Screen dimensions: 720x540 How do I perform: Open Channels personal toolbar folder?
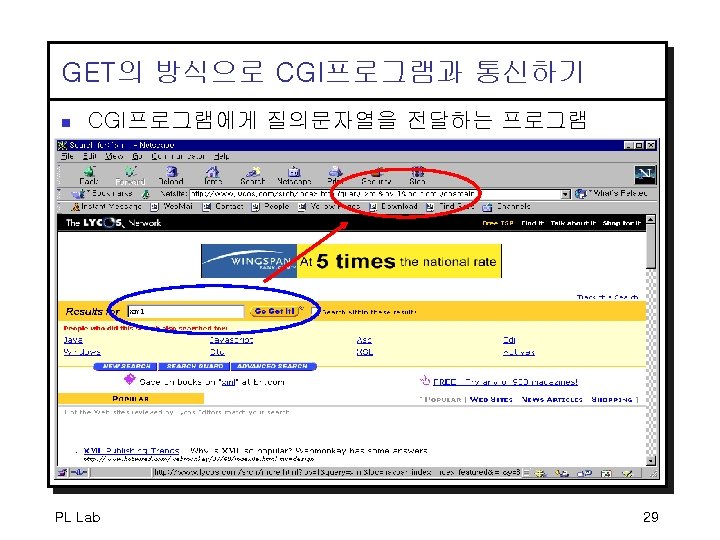click(x=506, y=207)
